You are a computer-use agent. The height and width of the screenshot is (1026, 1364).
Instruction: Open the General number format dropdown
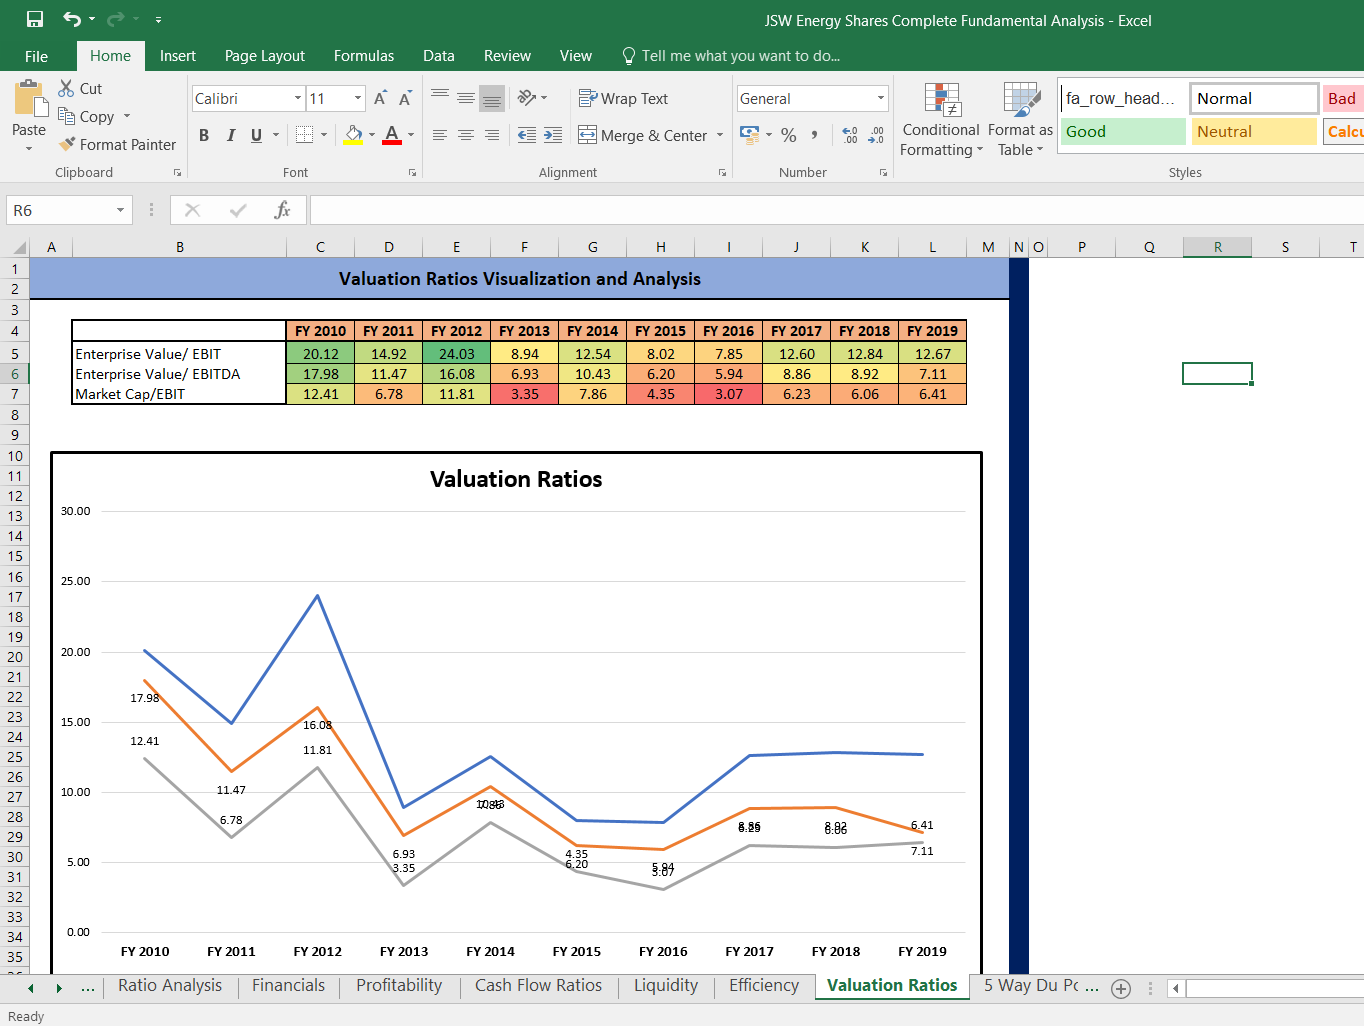[881, 98]
